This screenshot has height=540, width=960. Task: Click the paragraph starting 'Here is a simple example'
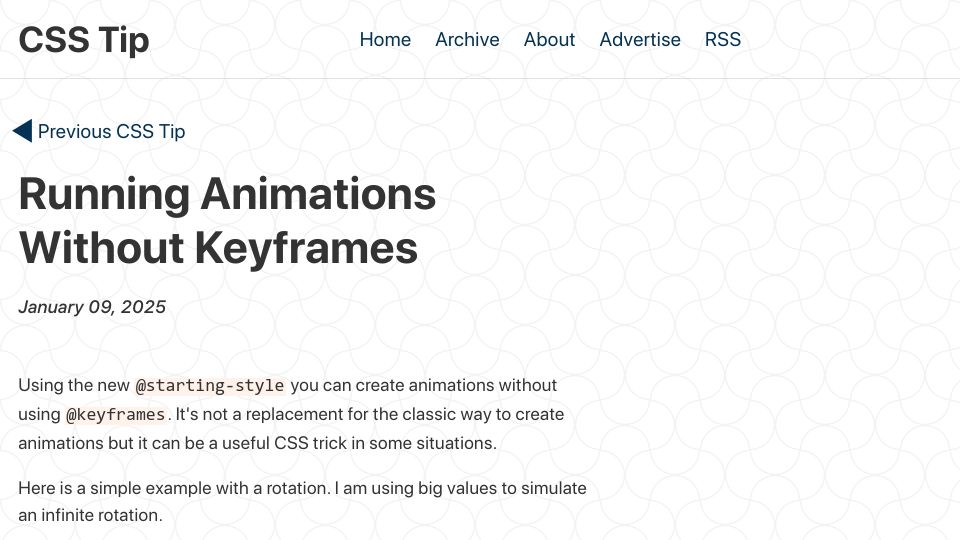pos(302,501)
